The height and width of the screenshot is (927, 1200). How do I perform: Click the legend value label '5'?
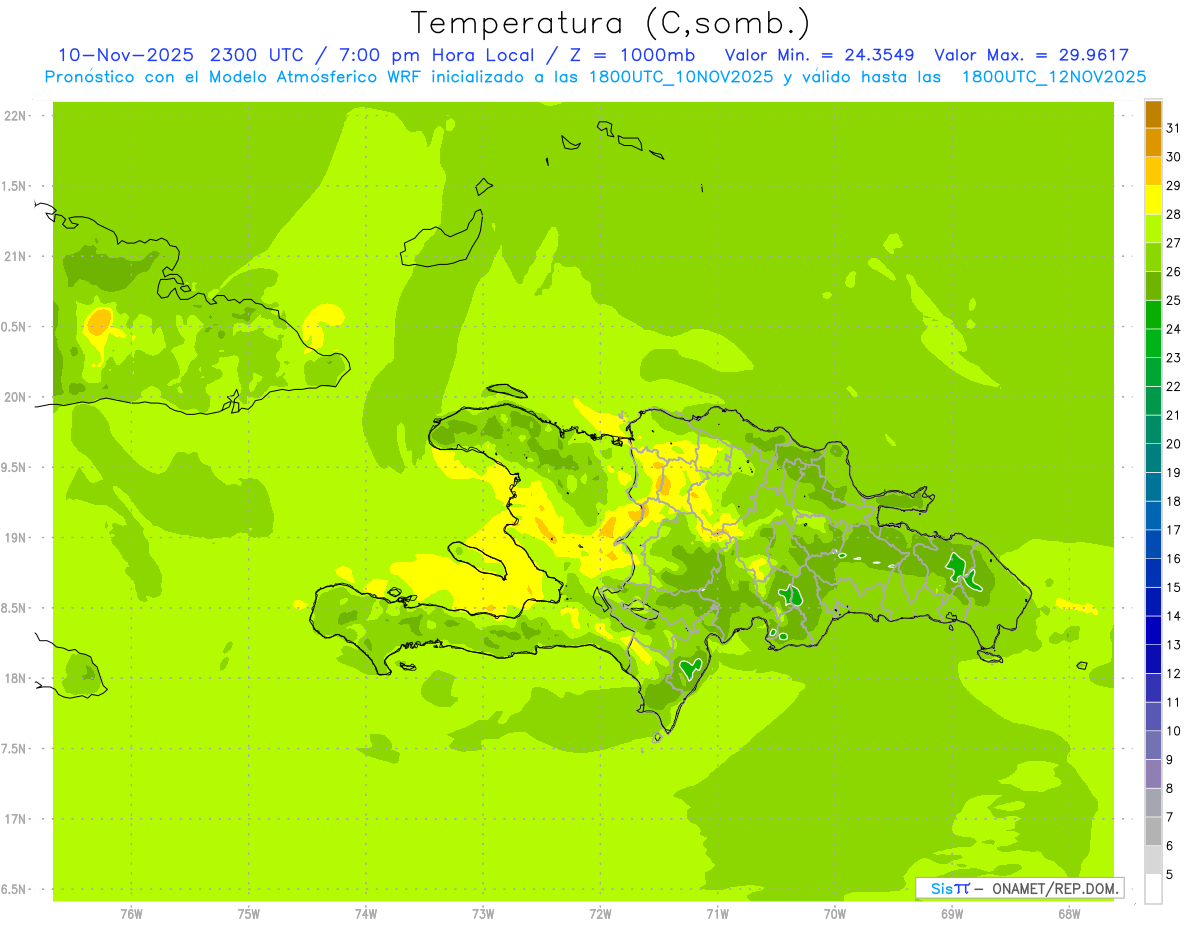pos(1169,875)
